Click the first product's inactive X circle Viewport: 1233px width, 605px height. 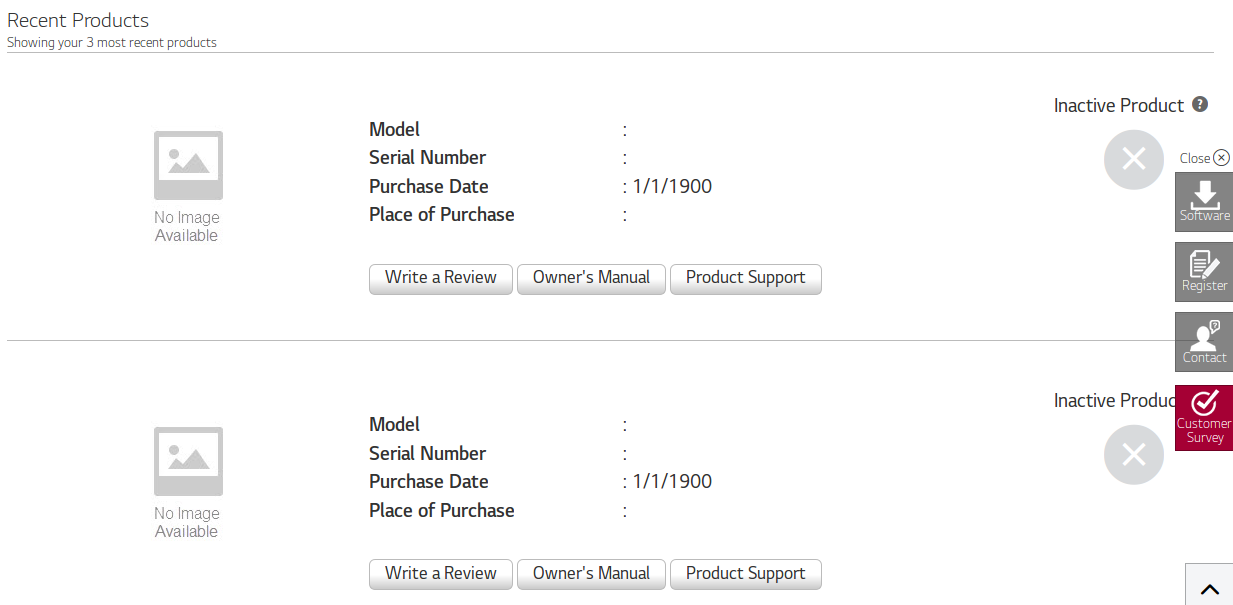(x=1133, y=159)
